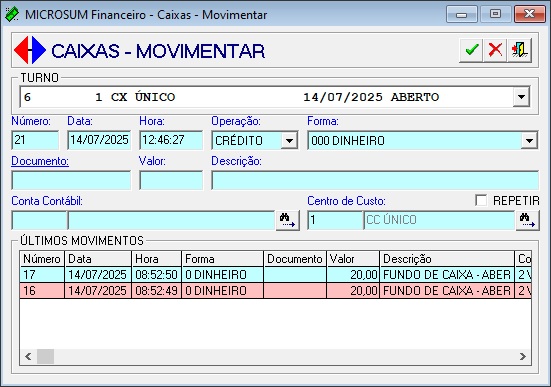
Task: Click the Conta Contábil code field
Action: point(39,220)
